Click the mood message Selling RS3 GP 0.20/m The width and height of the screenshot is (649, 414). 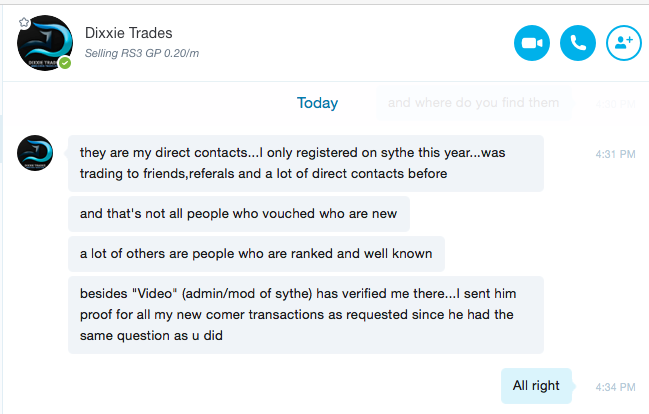point(142,53)
